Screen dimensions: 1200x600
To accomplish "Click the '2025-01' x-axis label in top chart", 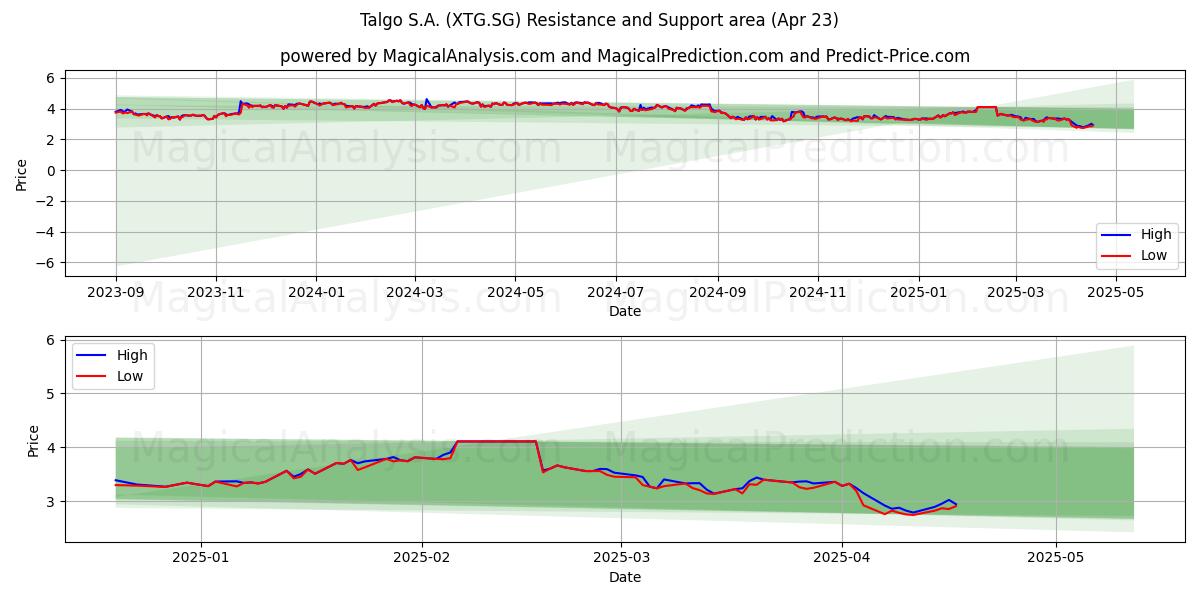I will point(917,293).
